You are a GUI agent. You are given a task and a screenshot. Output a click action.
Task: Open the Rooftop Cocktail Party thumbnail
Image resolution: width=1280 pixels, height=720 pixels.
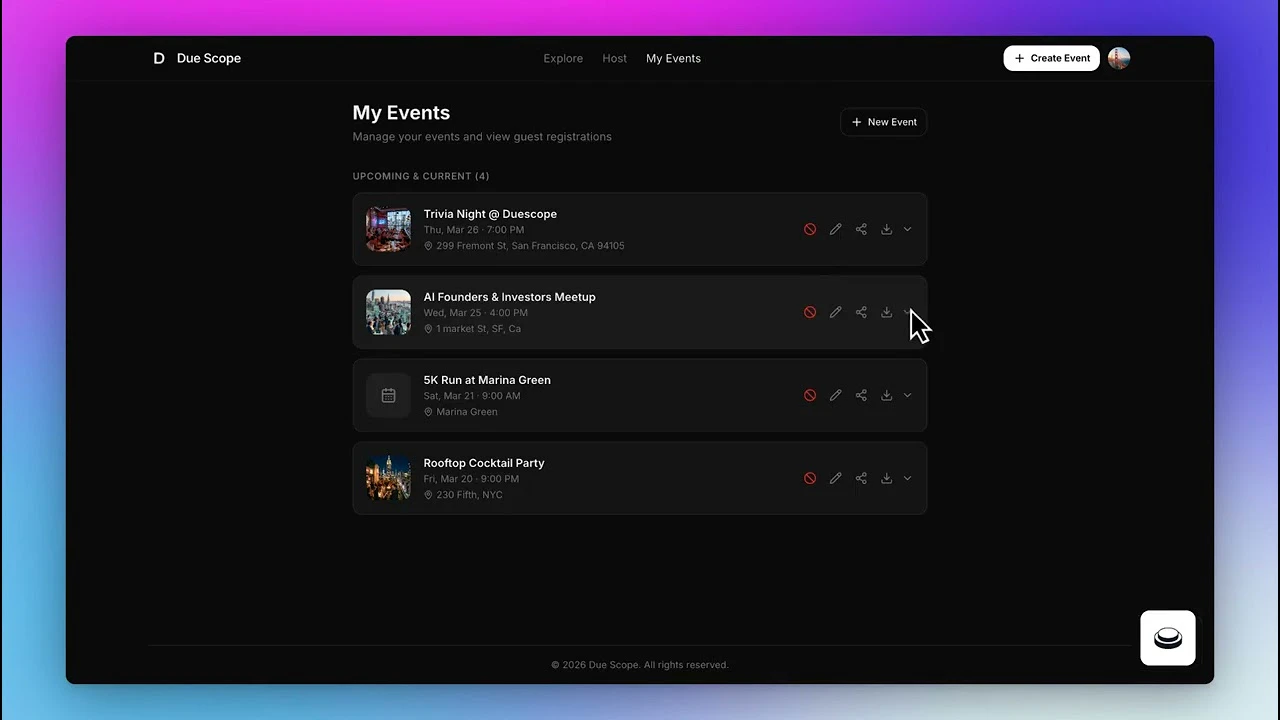[x=388, y=478]
